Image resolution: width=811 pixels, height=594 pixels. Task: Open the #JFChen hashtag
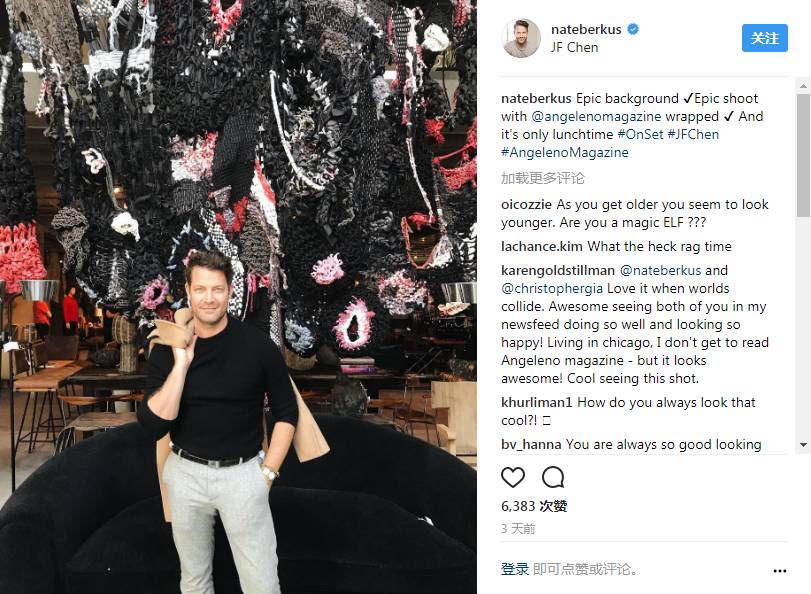point(693,135)
